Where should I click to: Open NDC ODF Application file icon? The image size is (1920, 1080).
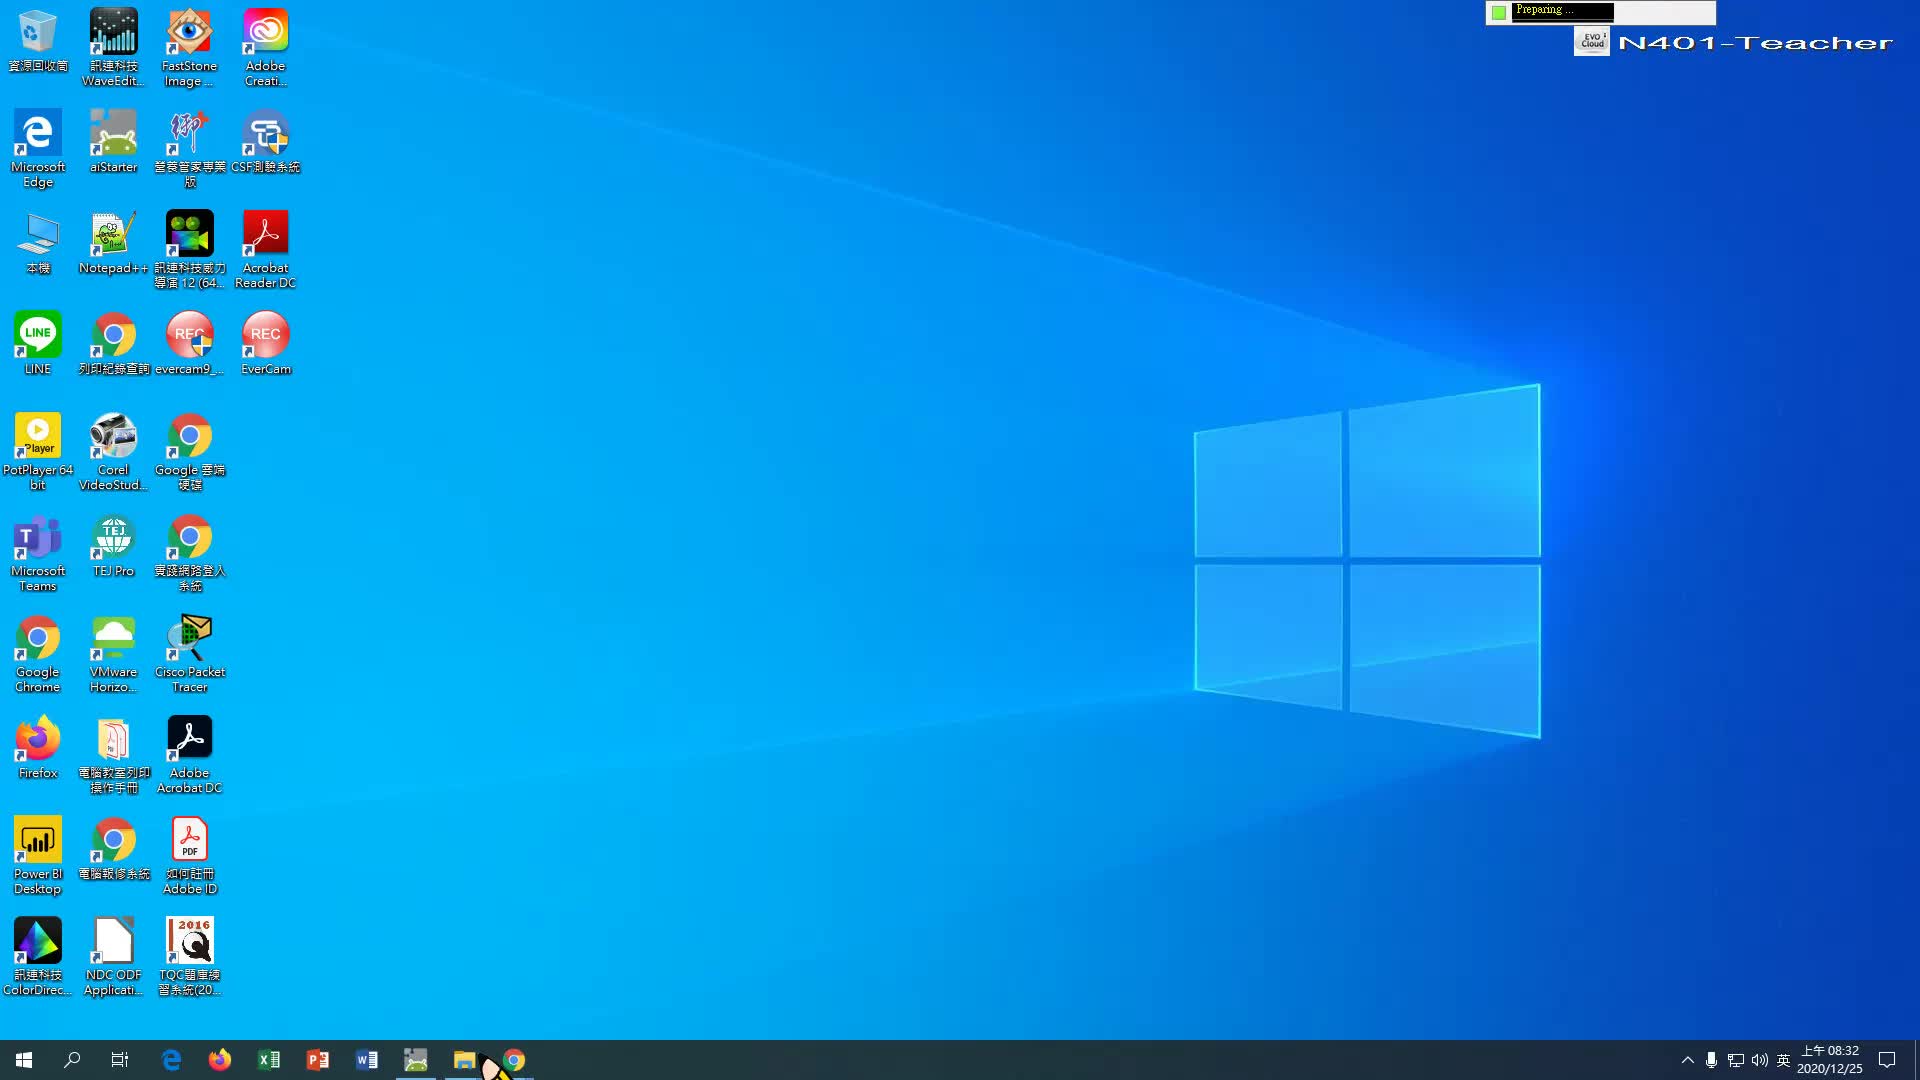(114, 957)
